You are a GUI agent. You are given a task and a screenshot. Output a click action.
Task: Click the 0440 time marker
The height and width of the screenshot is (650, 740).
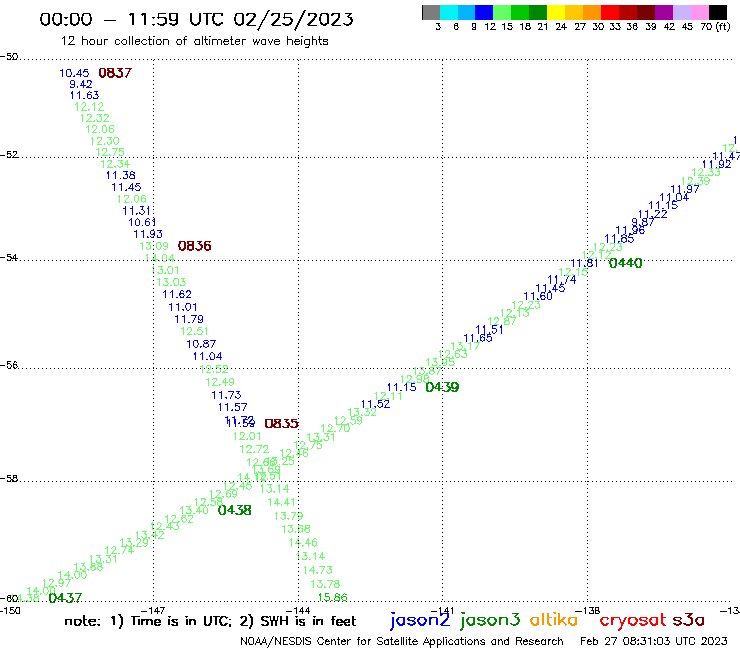[625, 263]
